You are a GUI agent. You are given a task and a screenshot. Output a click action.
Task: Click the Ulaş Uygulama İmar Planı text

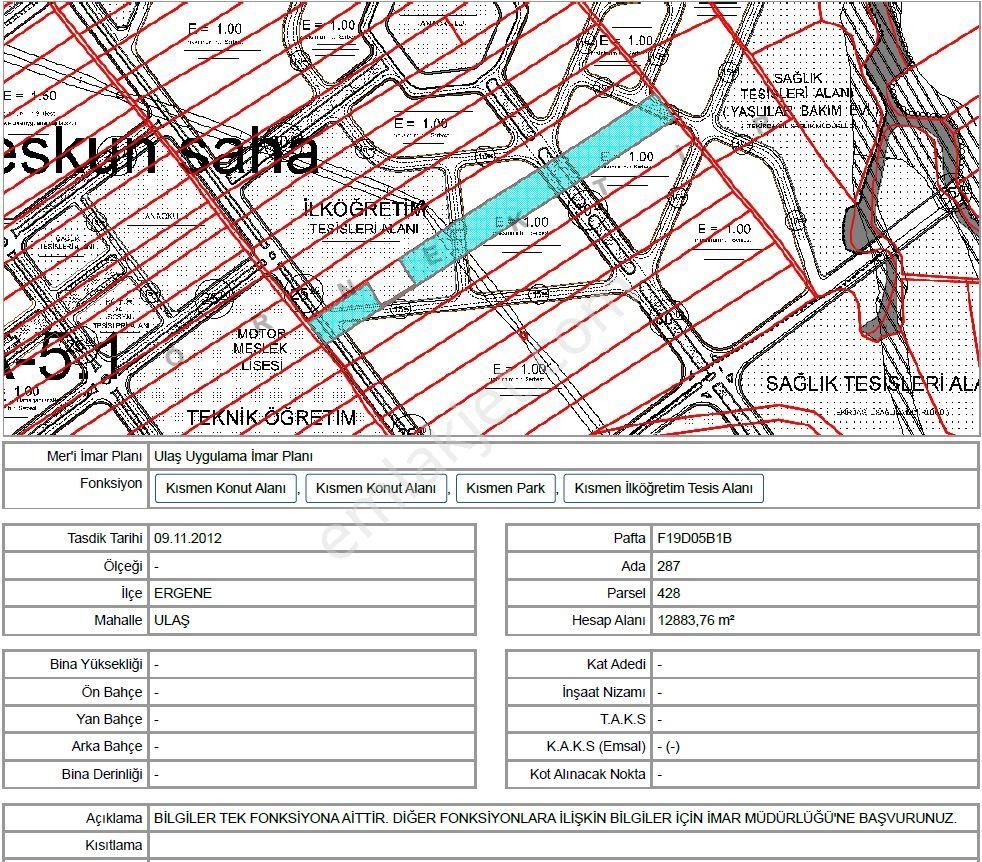(233, 456)
